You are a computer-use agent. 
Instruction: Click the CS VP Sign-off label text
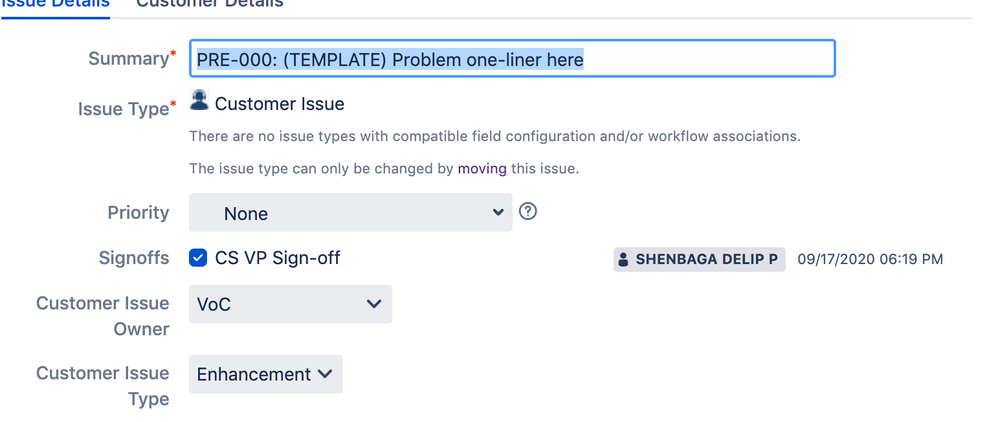pos(278,258)
